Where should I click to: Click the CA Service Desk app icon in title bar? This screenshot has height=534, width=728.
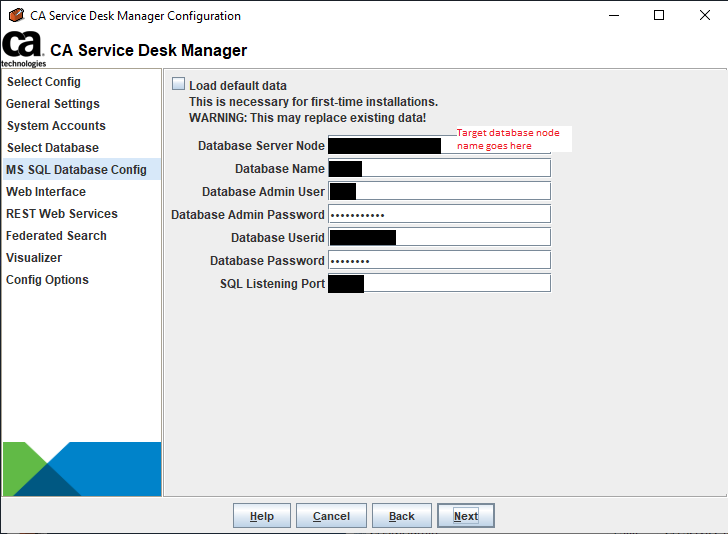16,15
